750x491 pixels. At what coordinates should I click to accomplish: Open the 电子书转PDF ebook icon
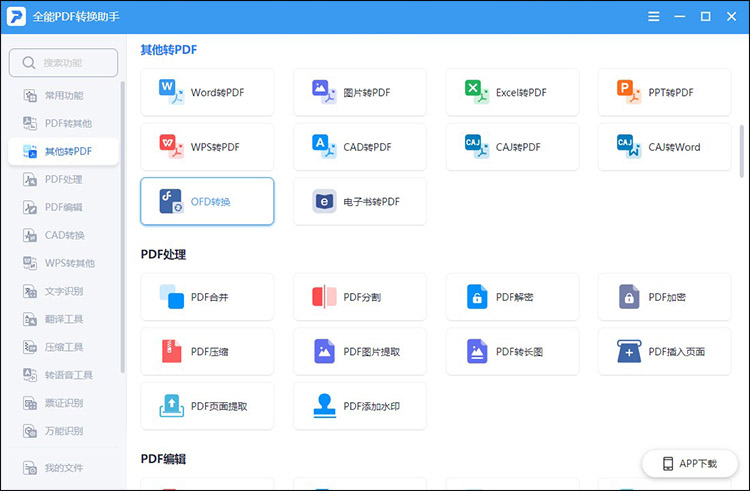[324, 201]
